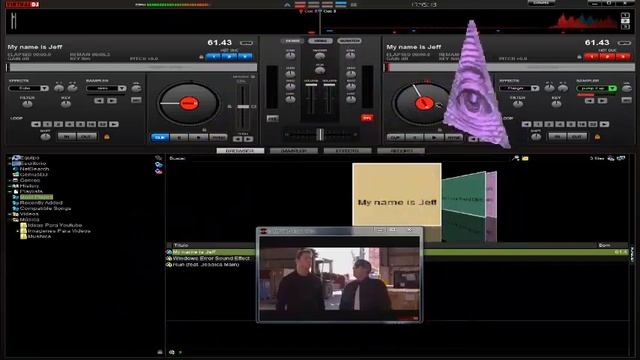Trigger right deck red hot cue 1
This screenshot has height=360, width=640.
pos(591,57)
